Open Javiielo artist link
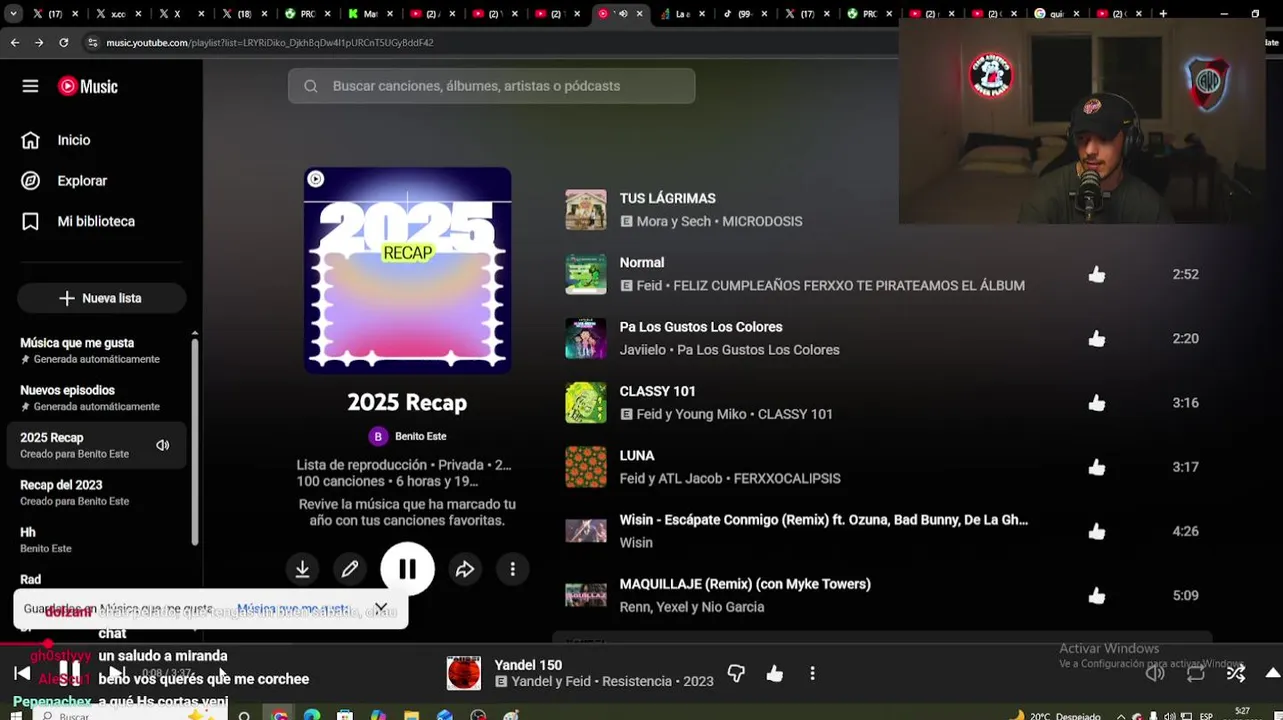 click(x=643, y=350)
